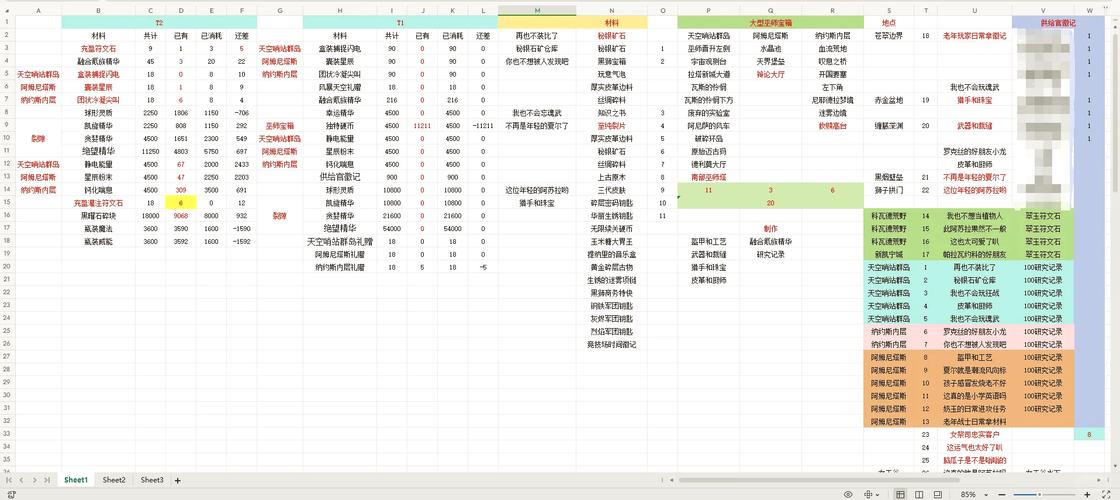Select the 研究记录 cell in column Q
Image resolution: width=1120 pixels, height=500 pixels.
pos(770,254)
